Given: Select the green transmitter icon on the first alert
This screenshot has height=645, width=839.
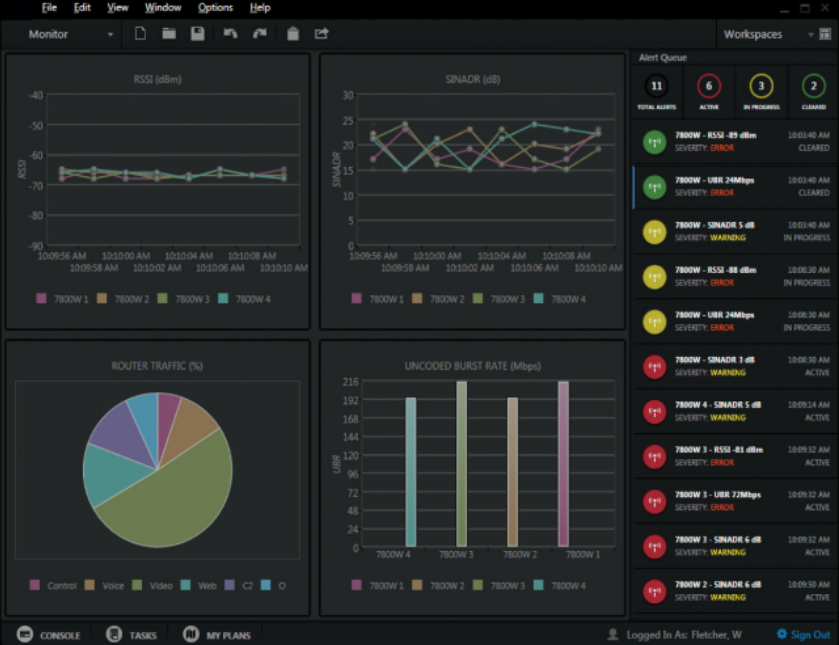Looking at the screenshot, I should pos(653,142).
